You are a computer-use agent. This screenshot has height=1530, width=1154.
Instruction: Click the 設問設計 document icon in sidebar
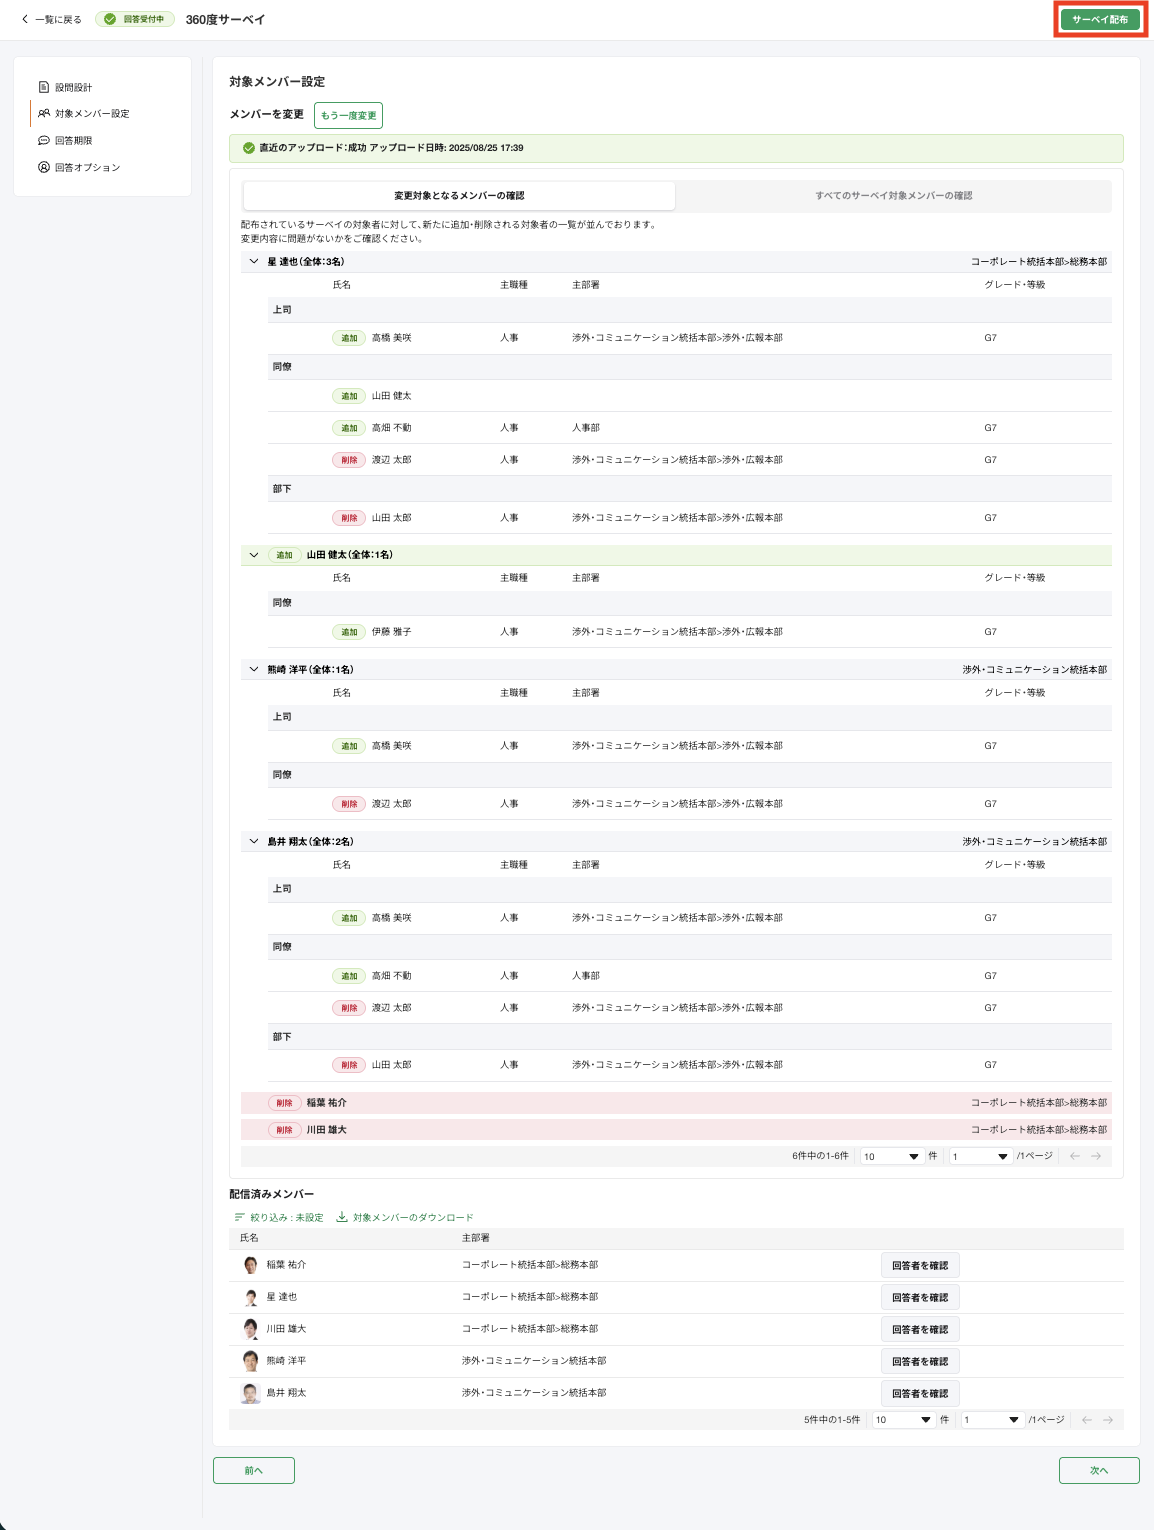(x=44, y=87)
